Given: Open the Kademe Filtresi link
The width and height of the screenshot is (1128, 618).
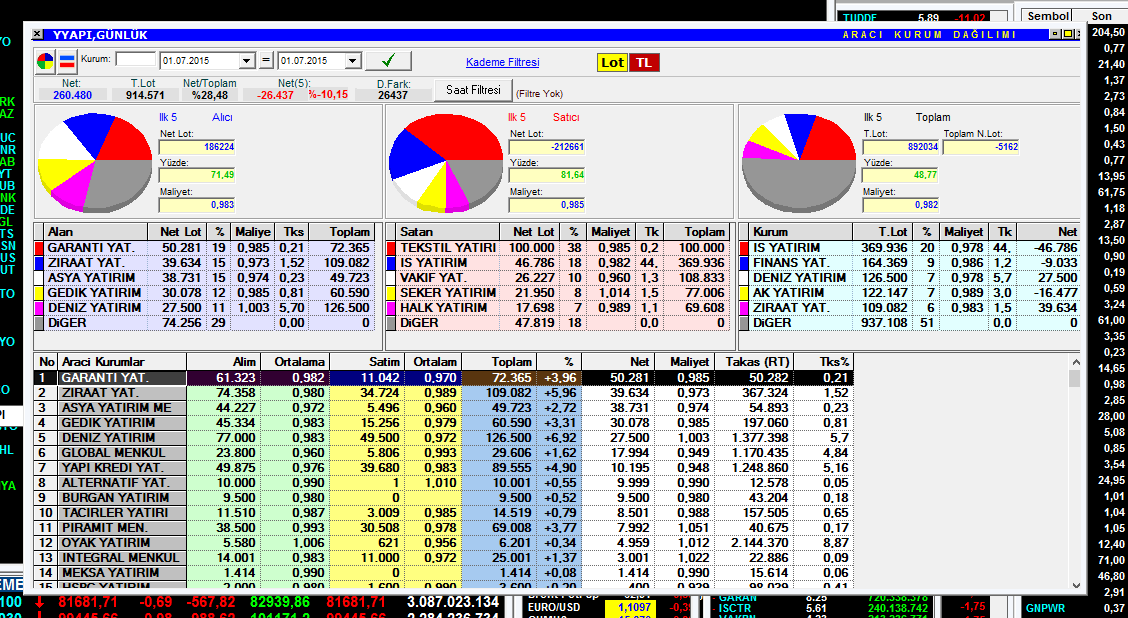Looking at the screenshot, I should 502,62.
